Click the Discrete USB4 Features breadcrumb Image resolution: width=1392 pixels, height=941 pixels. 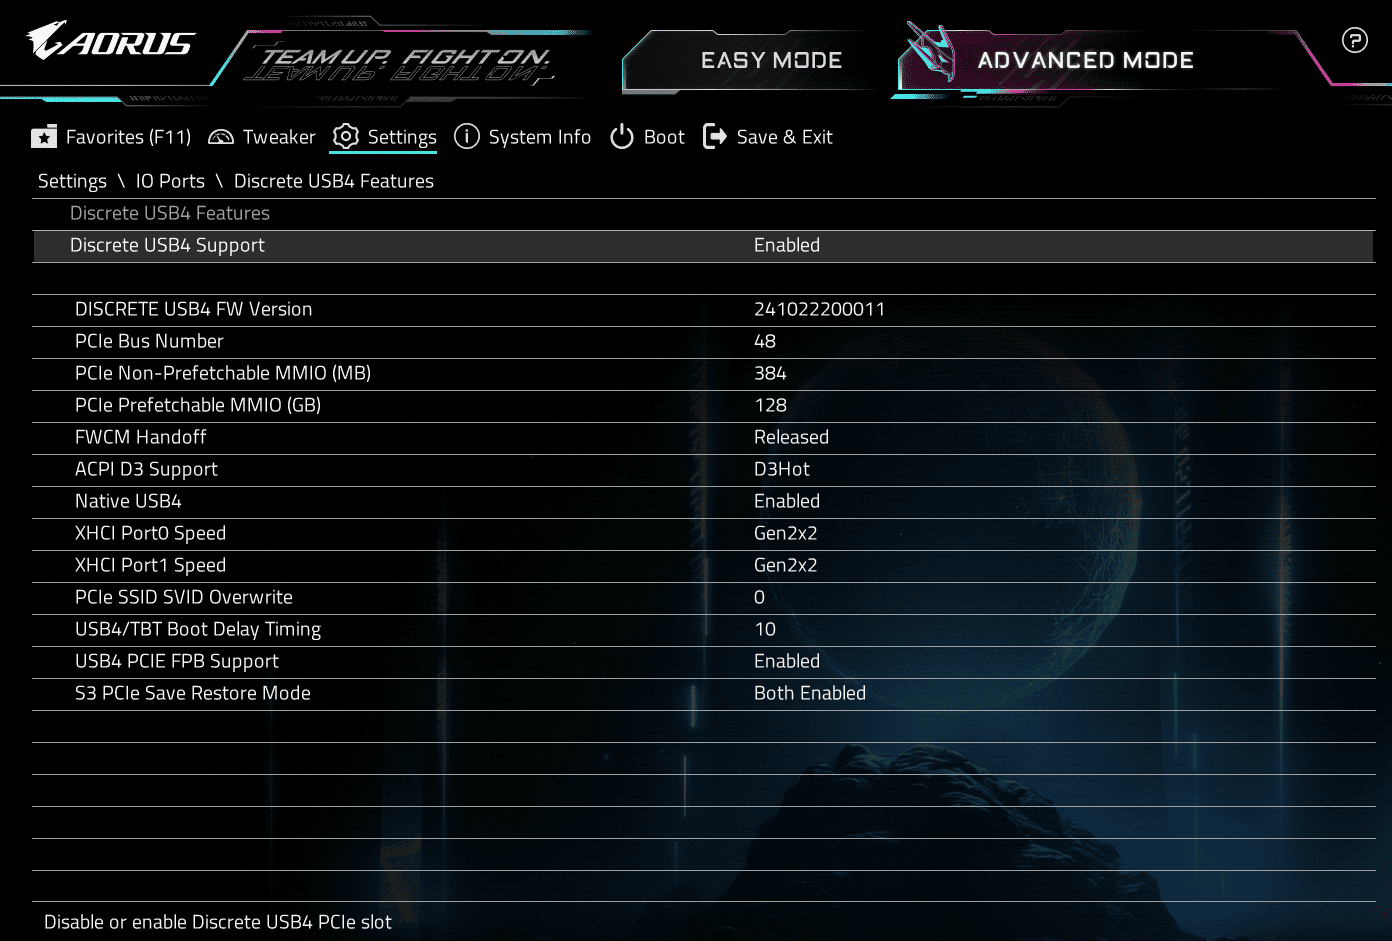click(334, 181)
